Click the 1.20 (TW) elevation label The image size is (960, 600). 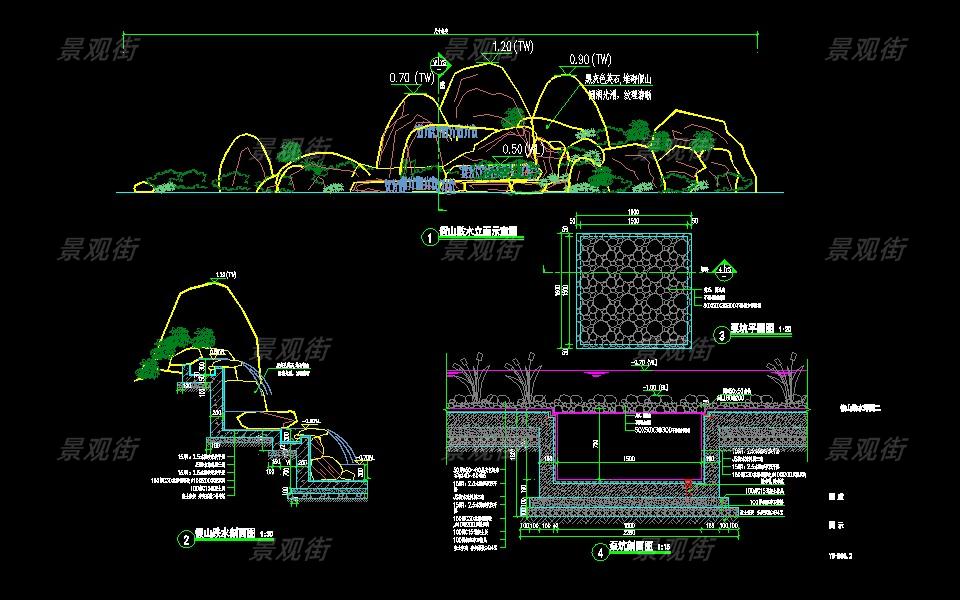(513, 47)
